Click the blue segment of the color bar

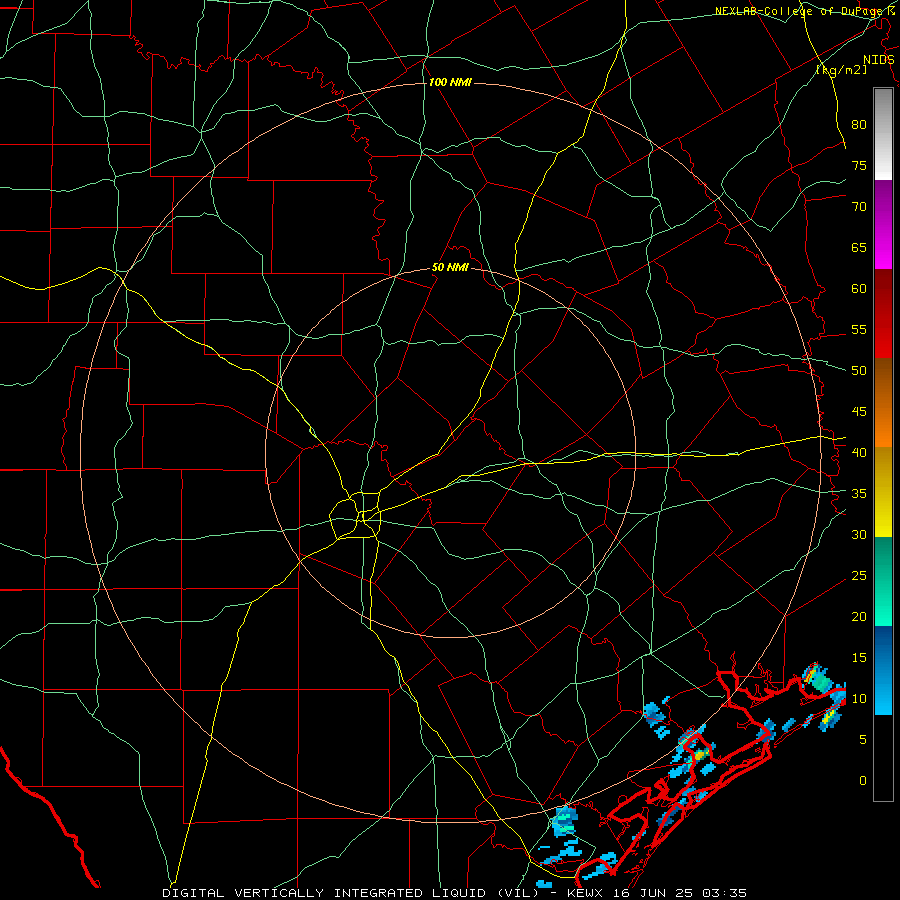click(883, 670)
